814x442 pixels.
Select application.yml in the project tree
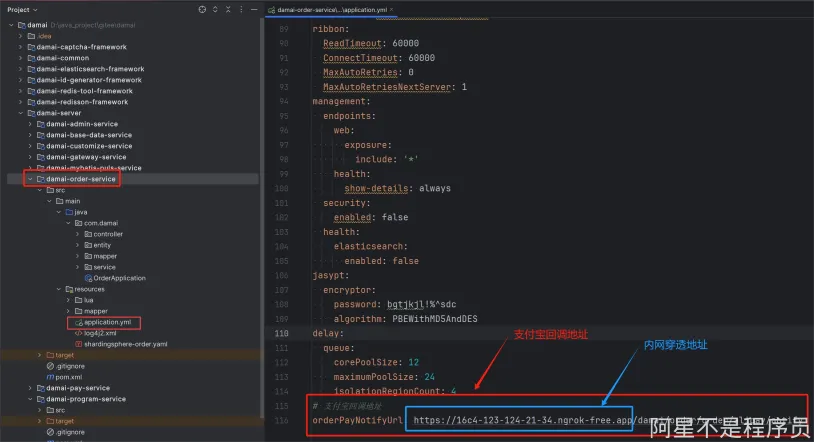pos(106,322)
